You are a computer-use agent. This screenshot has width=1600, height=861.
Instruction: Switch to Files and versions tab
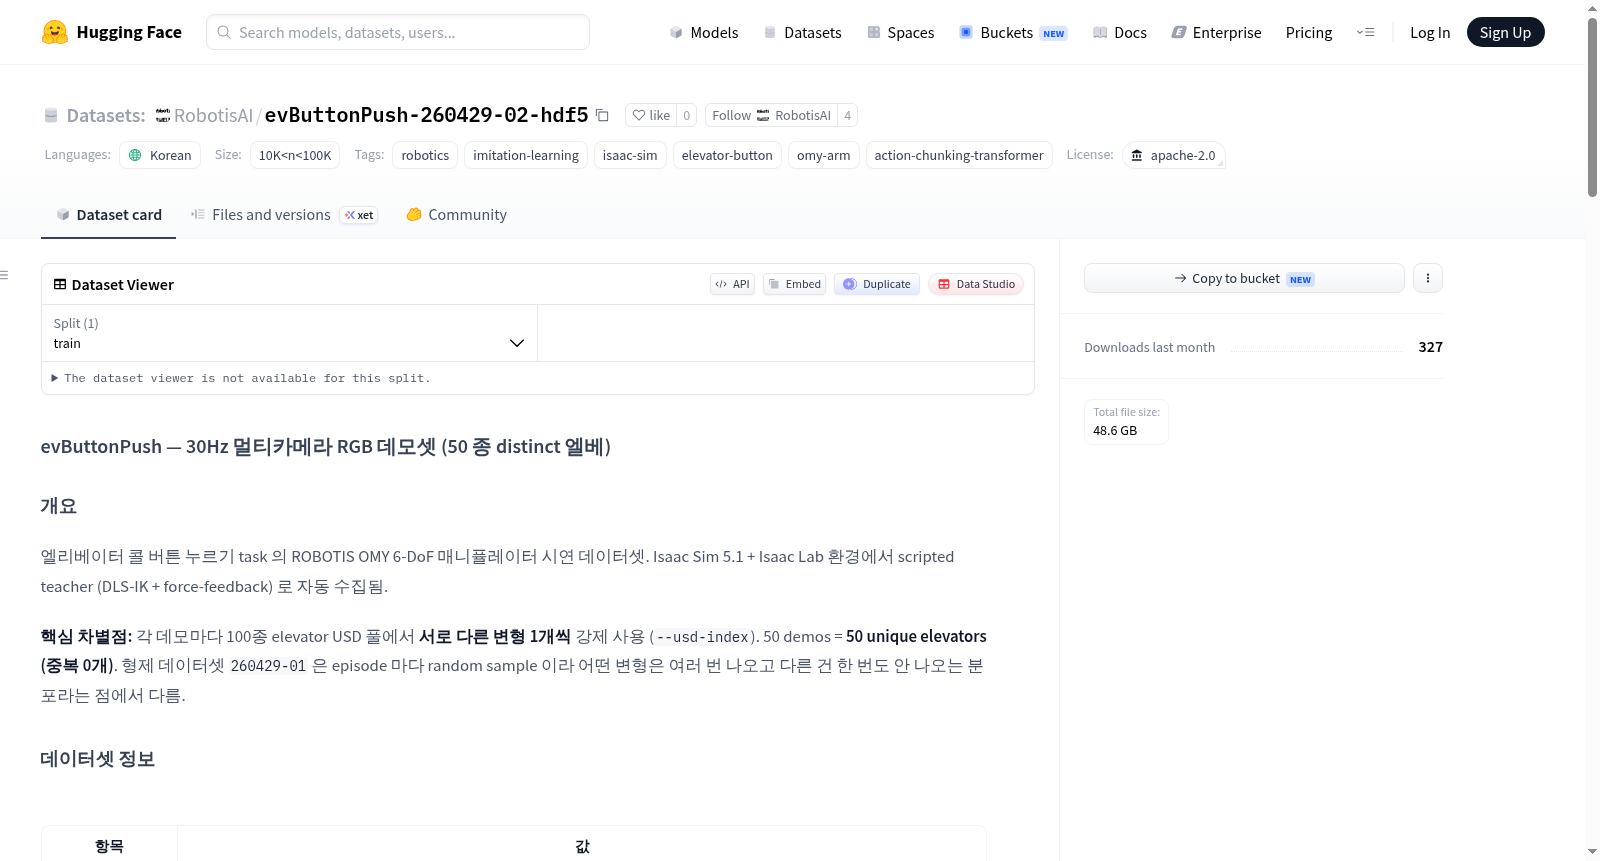point(284,215)
